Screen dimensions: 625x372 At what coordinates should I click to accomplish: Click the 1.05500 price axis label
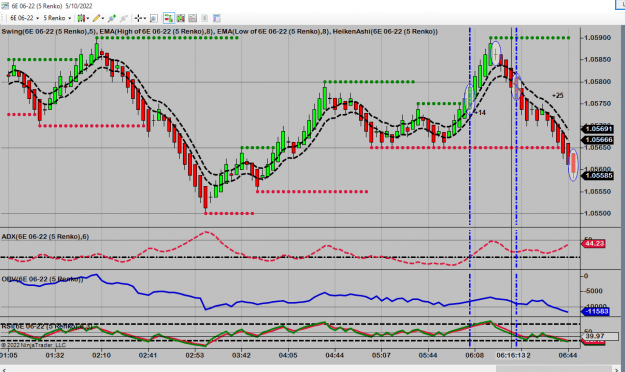[x=597, y=213]
